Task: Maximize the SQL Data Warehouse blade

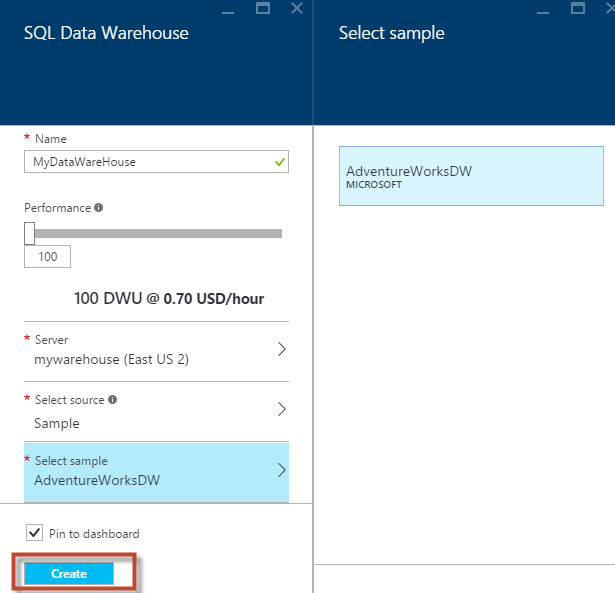Action: pyautogui.click(x=263, y=8)
